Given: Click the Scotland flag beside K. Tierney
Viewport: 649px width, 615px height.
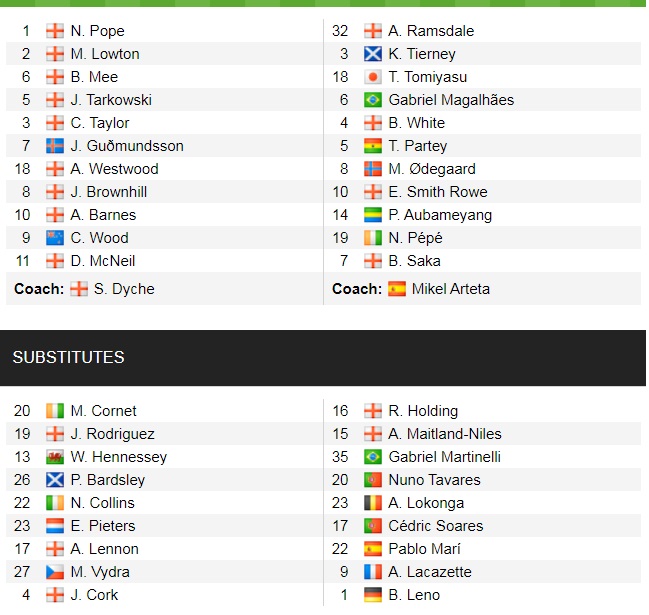Looking at the screenshot, I should tap(373, 54).
